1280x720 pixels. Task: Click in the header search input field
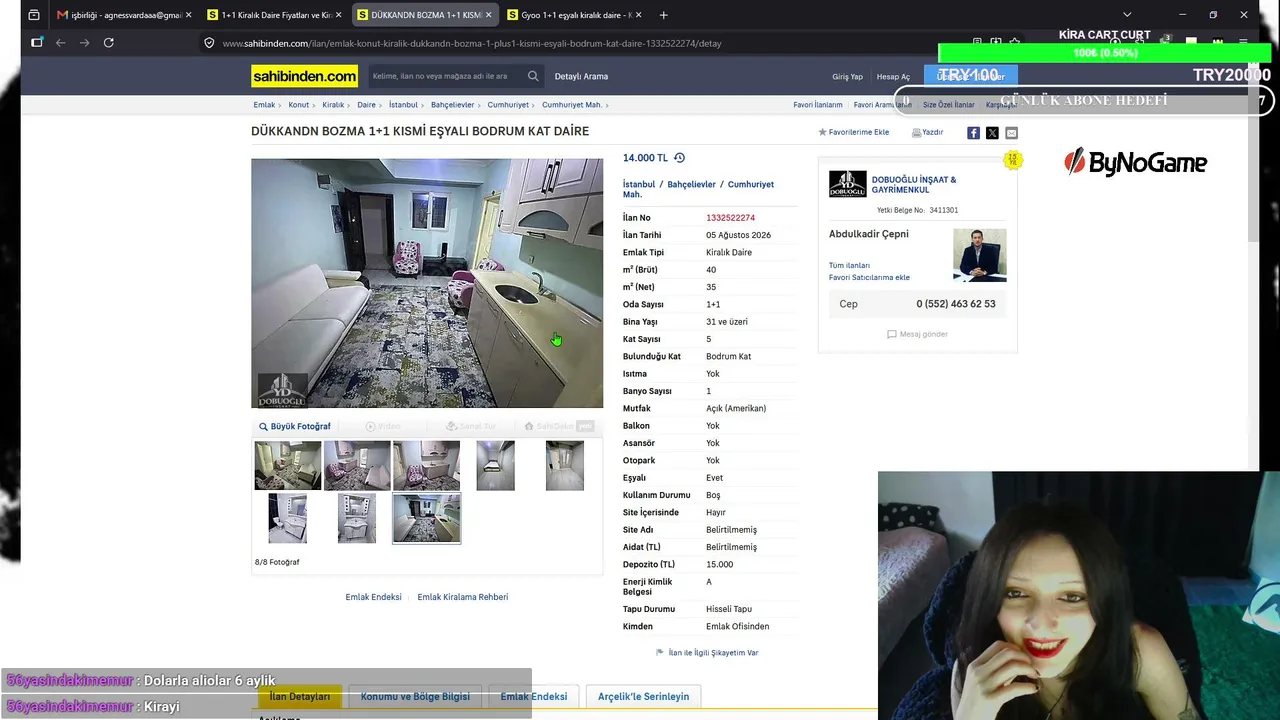[x=446, y=76]
